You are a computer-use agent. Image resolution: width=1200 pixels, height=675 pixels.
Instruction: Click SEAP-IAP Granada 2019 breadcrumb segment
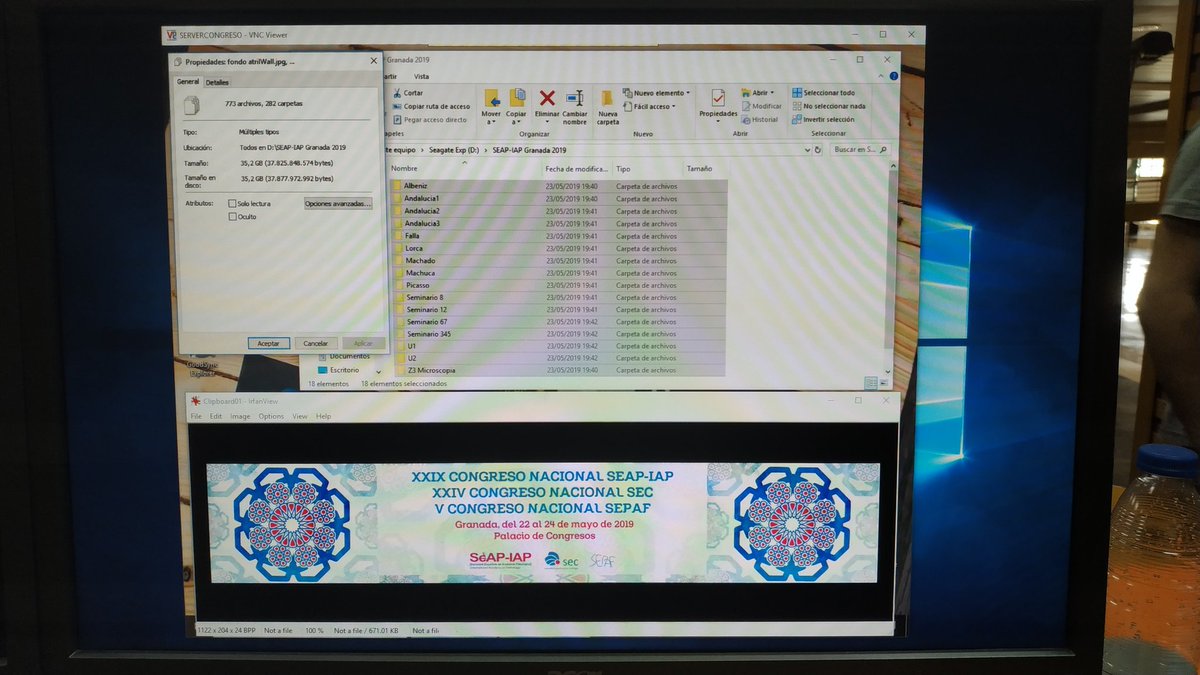tap(529, 149)
